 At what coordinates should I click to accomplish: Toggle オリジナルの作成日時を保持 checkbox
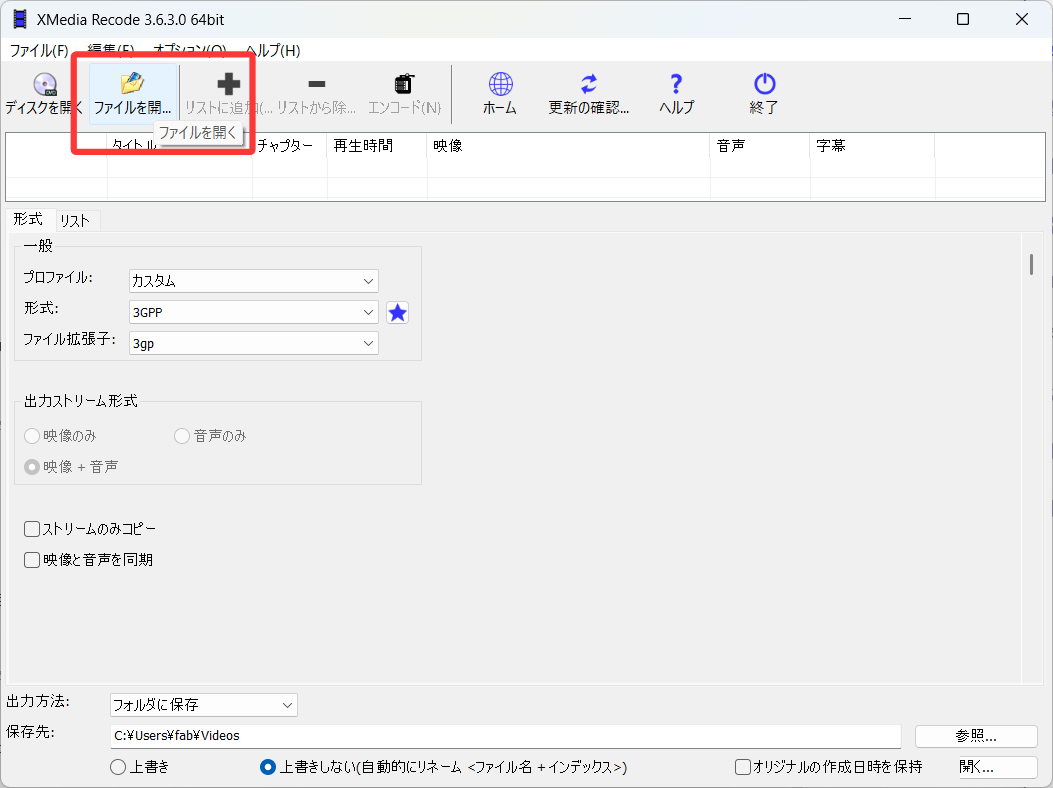click(x=742, y=767)
